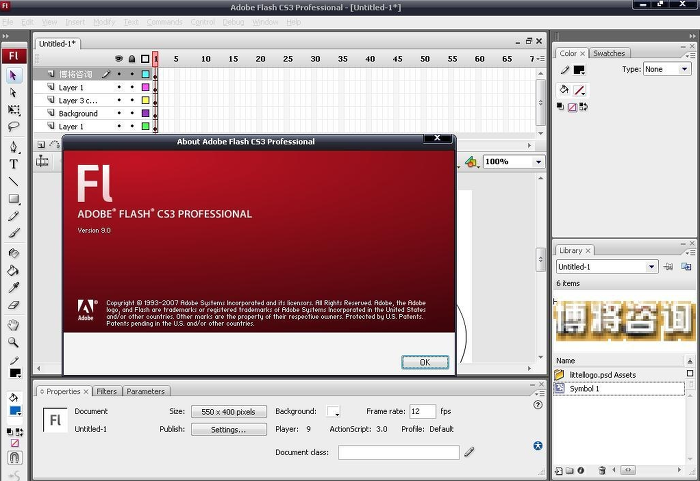Select the Subselection tool
Viewport: 700px width, 481px height.
click(x=13, y=92)
